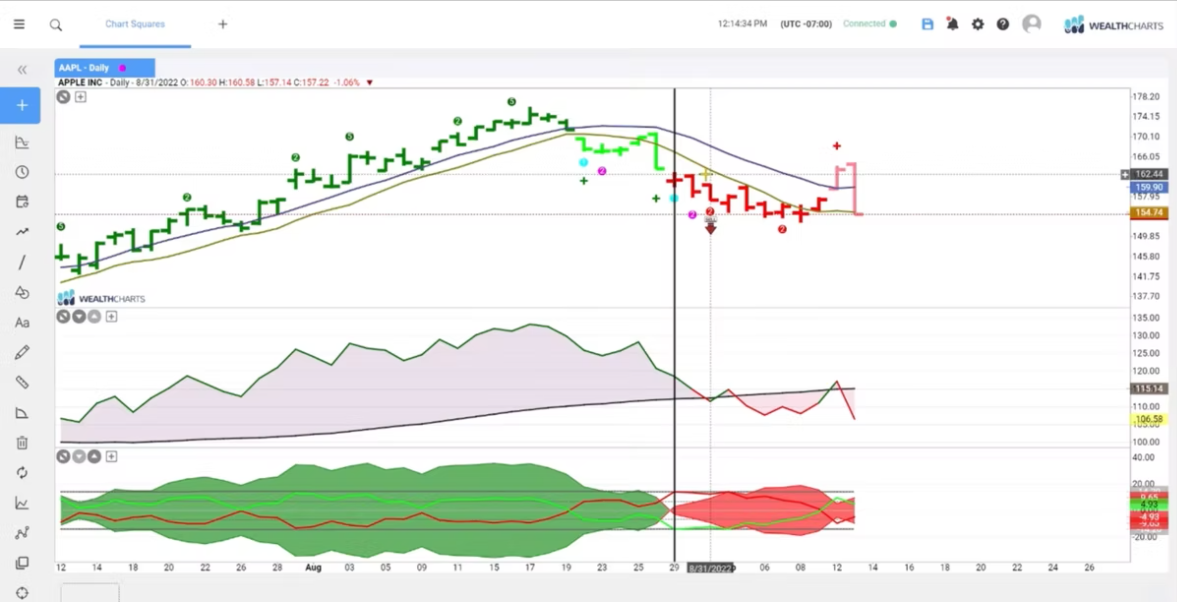
Task: Click the UTC -07:00 timezone label
Action: [806, 24]
